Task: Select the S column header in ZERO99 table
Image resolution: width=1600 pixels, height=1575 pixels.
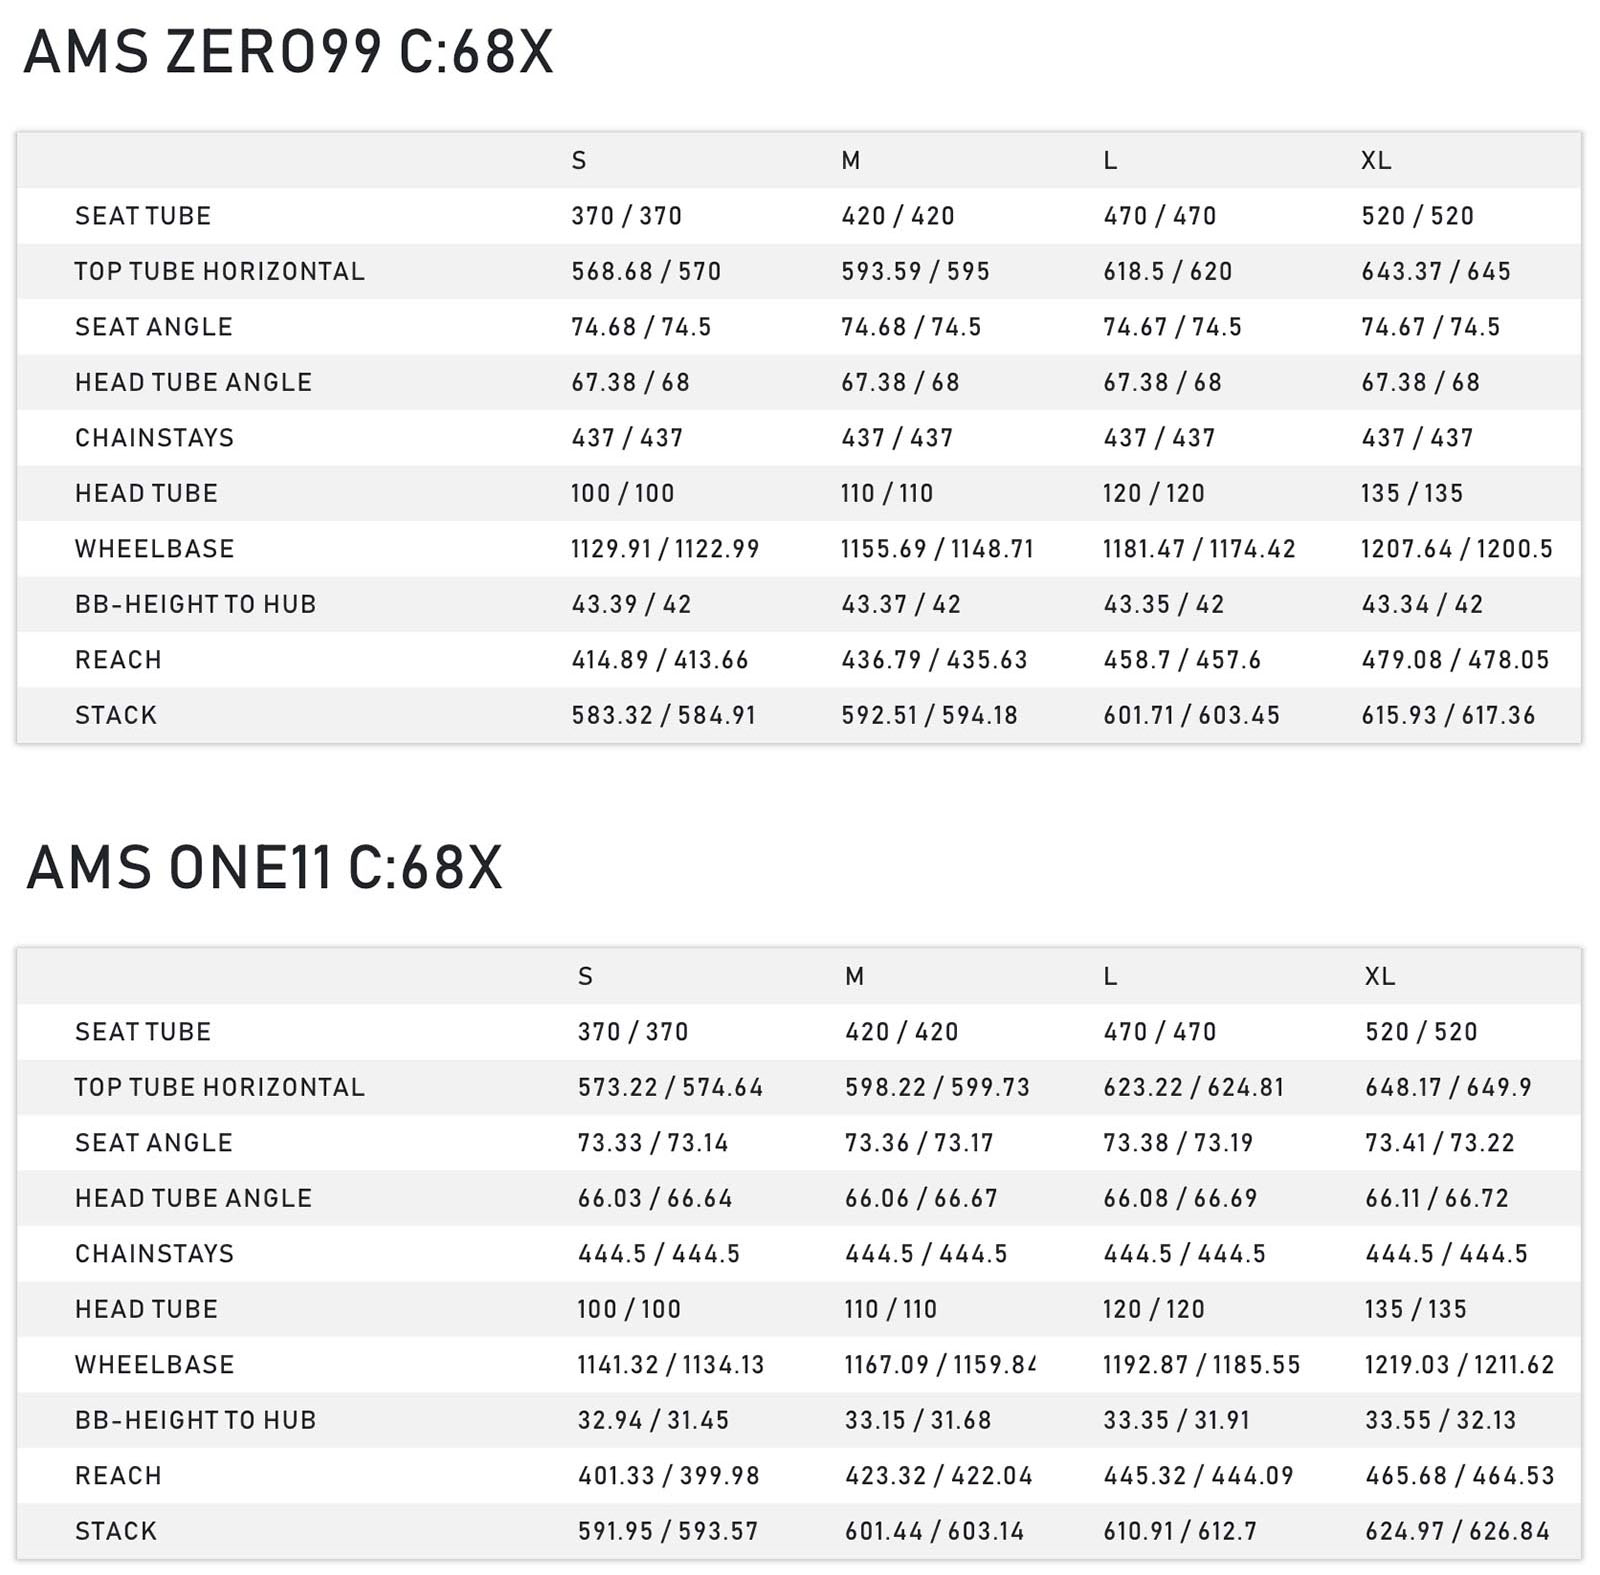Action: pos(579,160)
